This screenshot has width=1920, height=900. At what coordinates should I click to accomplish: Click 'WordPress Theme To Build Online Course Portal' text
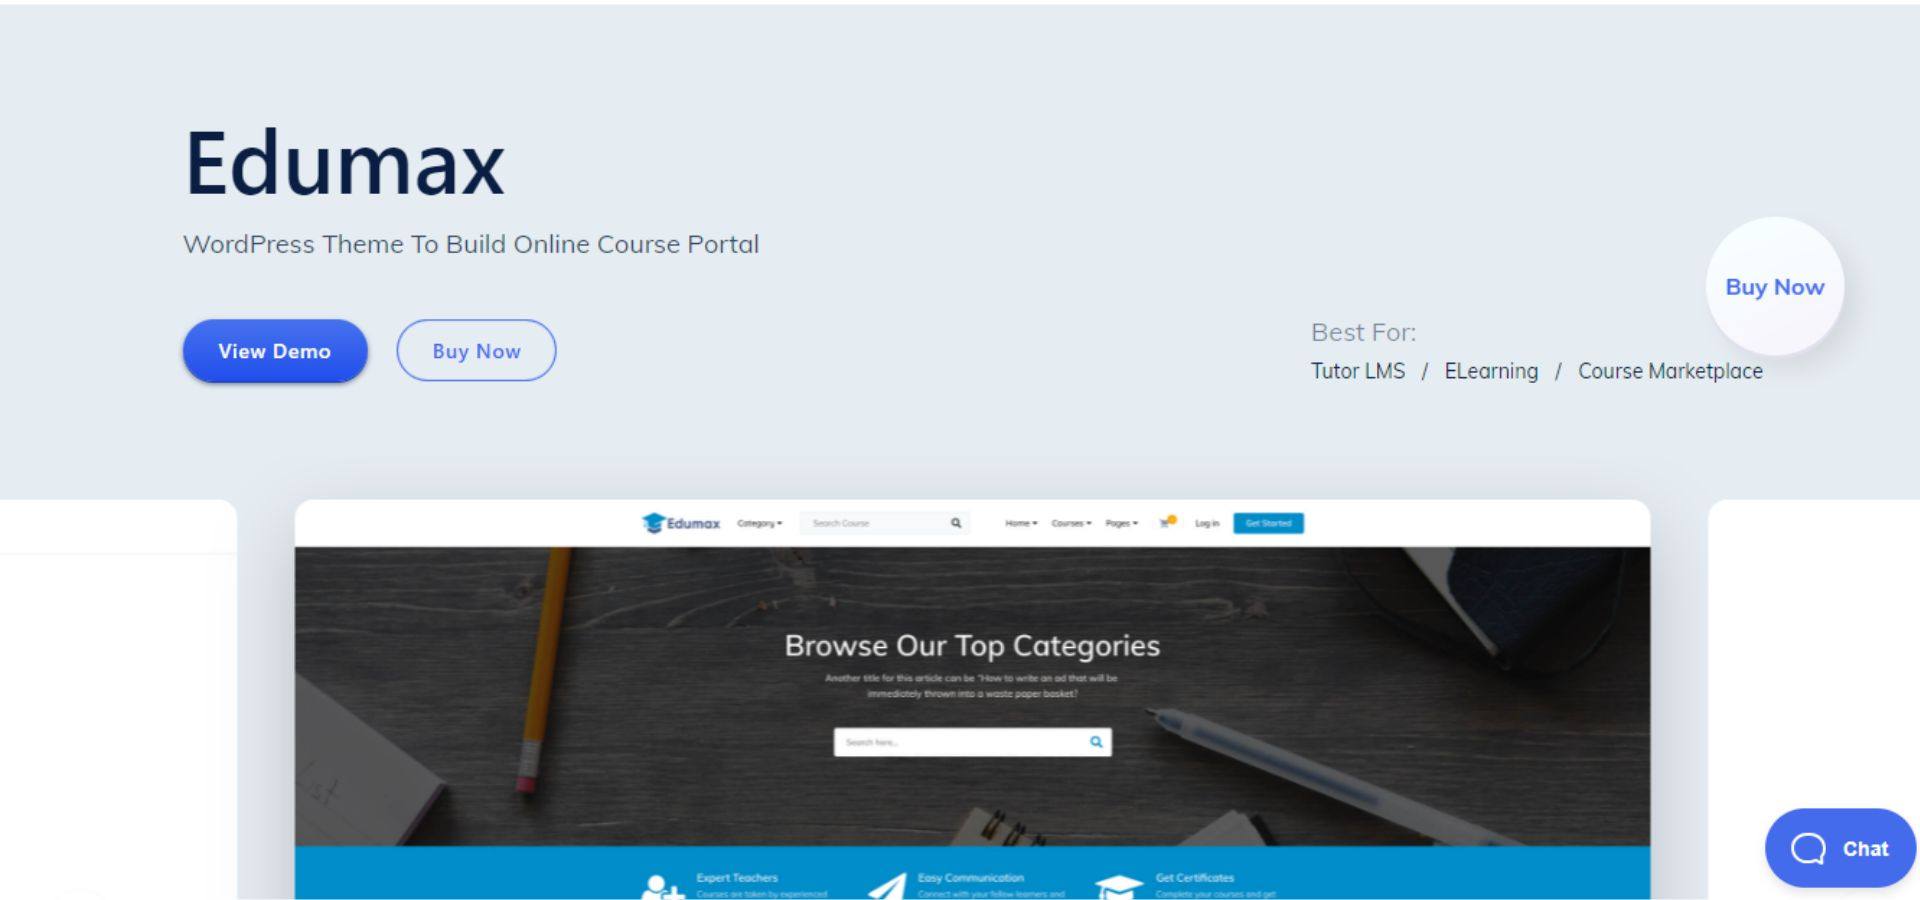[x=471, y=245]
